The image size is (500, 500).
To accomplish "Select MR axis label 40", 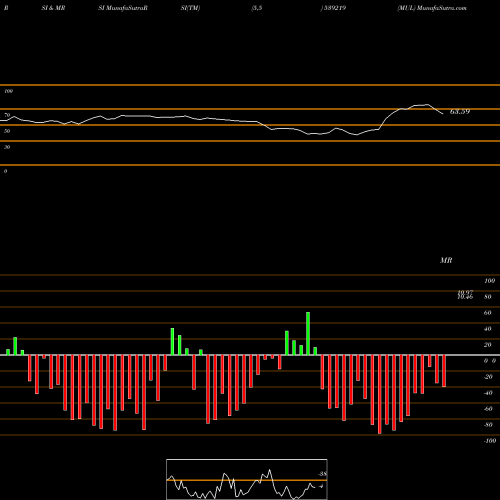I will (x=488, y=329).
